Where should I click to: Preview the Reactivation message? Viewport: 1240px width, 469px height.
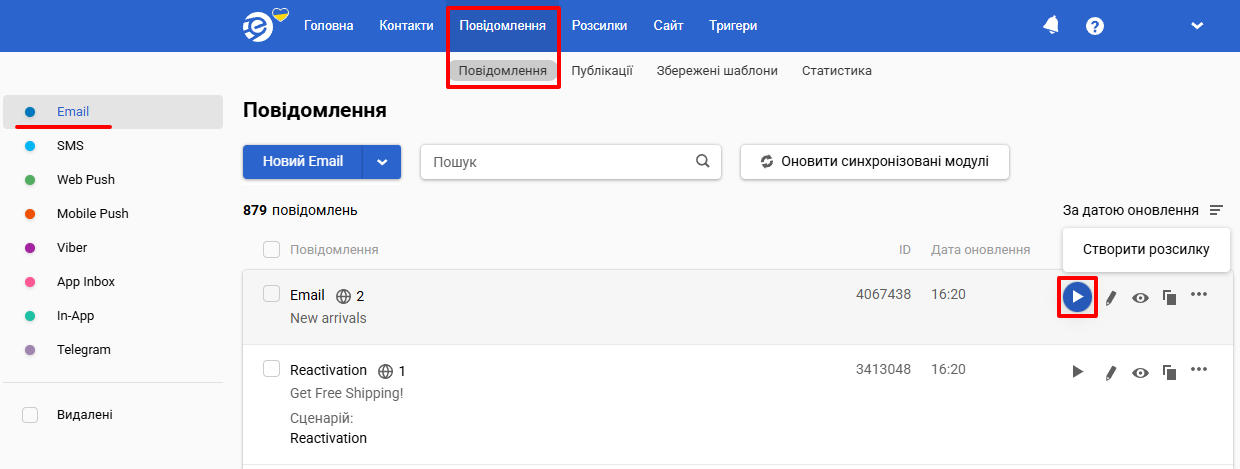(1140, 372)
